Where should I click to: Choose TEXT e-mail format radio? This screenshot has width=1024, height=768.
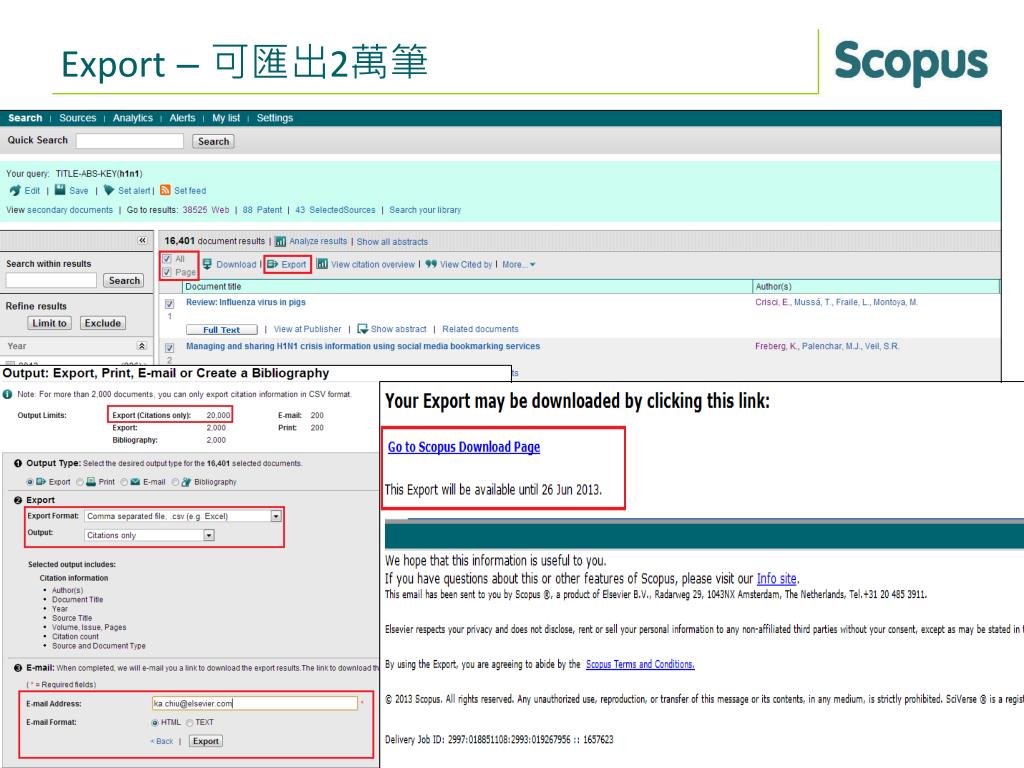pos(189,722)
